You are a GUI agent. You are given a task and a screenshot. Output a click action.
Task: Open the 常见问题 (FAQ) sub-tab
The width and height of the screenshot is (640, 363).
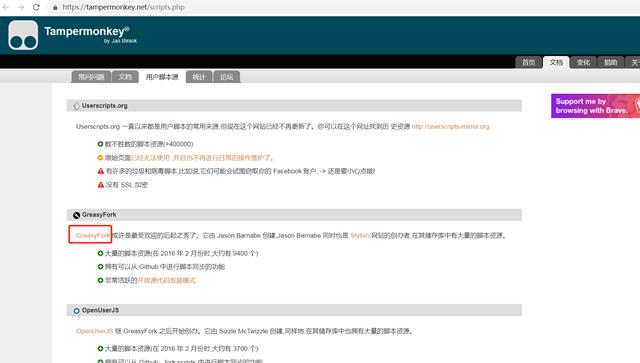91,77
